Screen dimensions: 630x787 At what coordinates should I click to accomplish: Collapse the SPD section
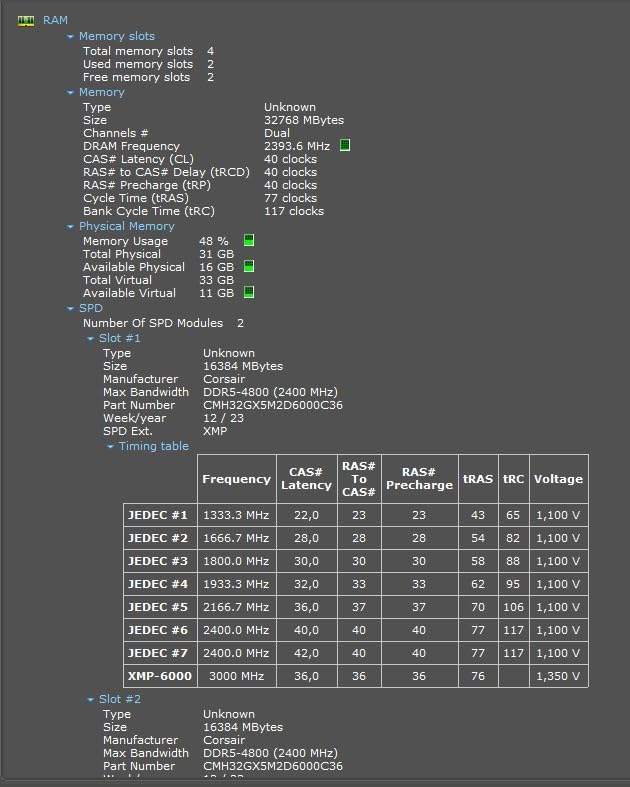[70, 309]
